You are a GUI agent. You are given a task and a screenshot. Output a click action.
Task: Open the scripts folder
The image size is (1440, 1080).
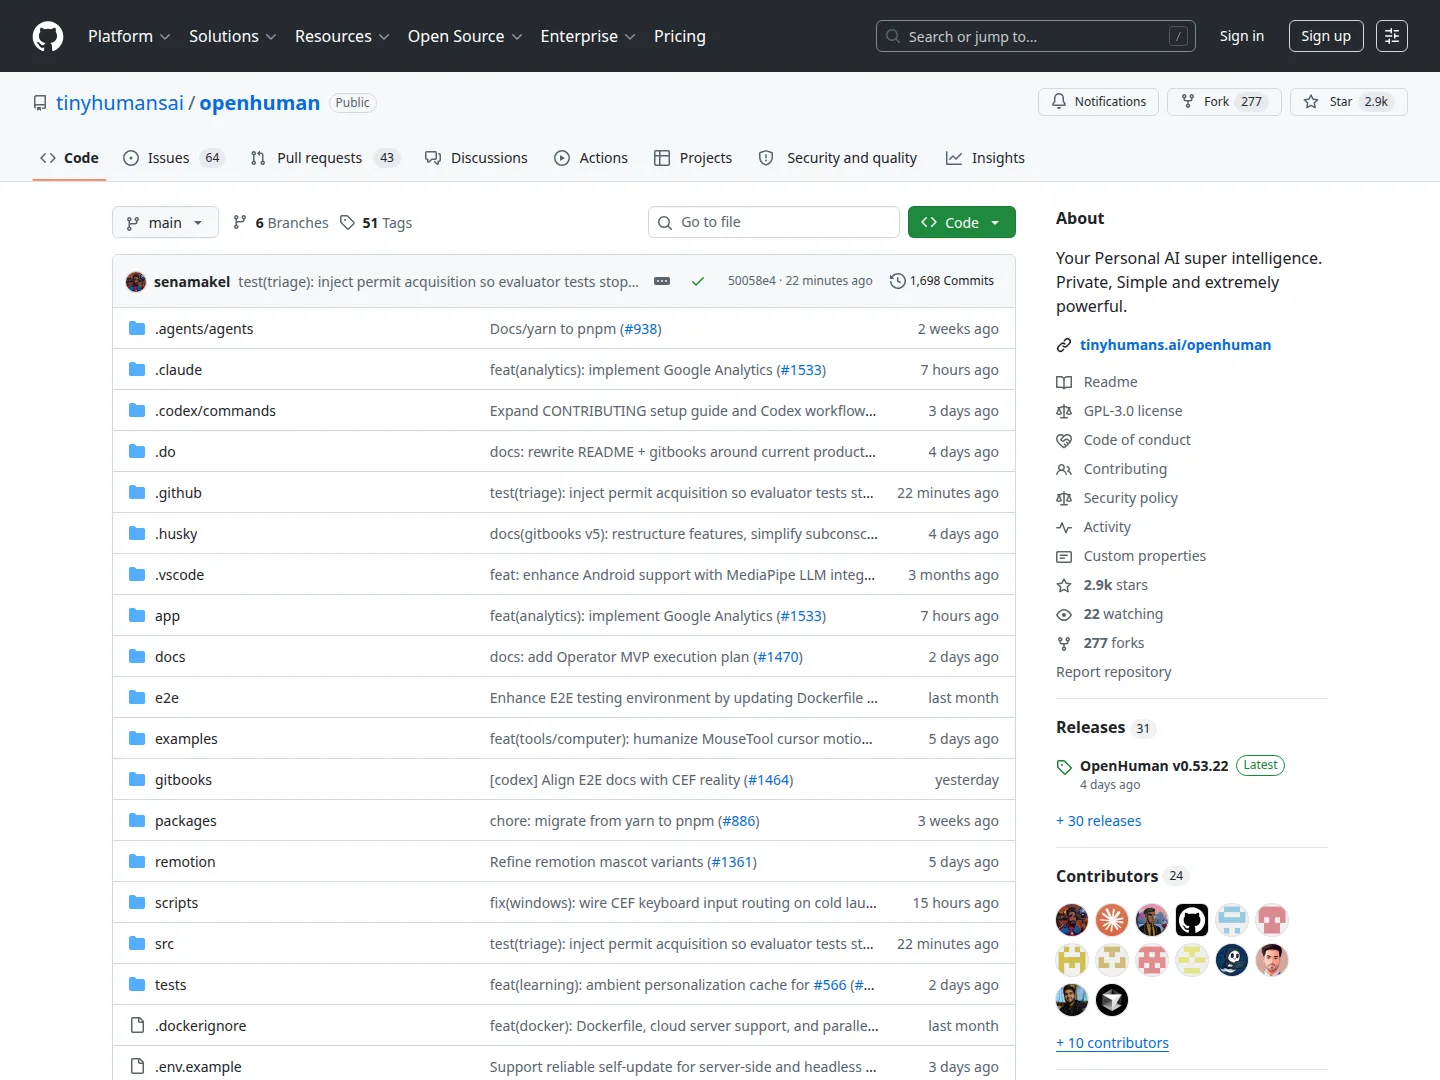[176, 903]
